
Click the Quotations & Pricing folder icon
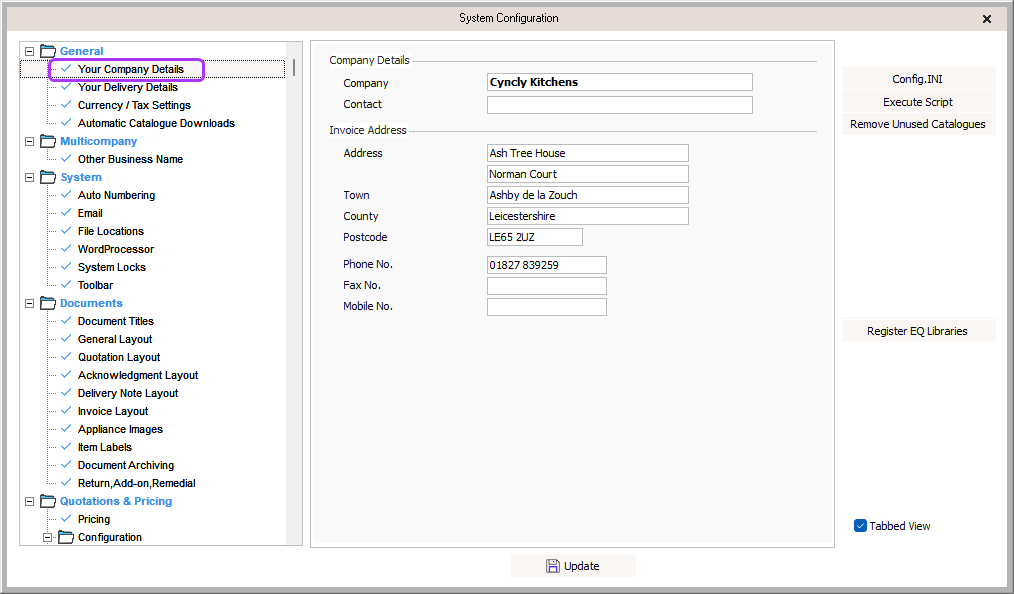tap(48, 501)
